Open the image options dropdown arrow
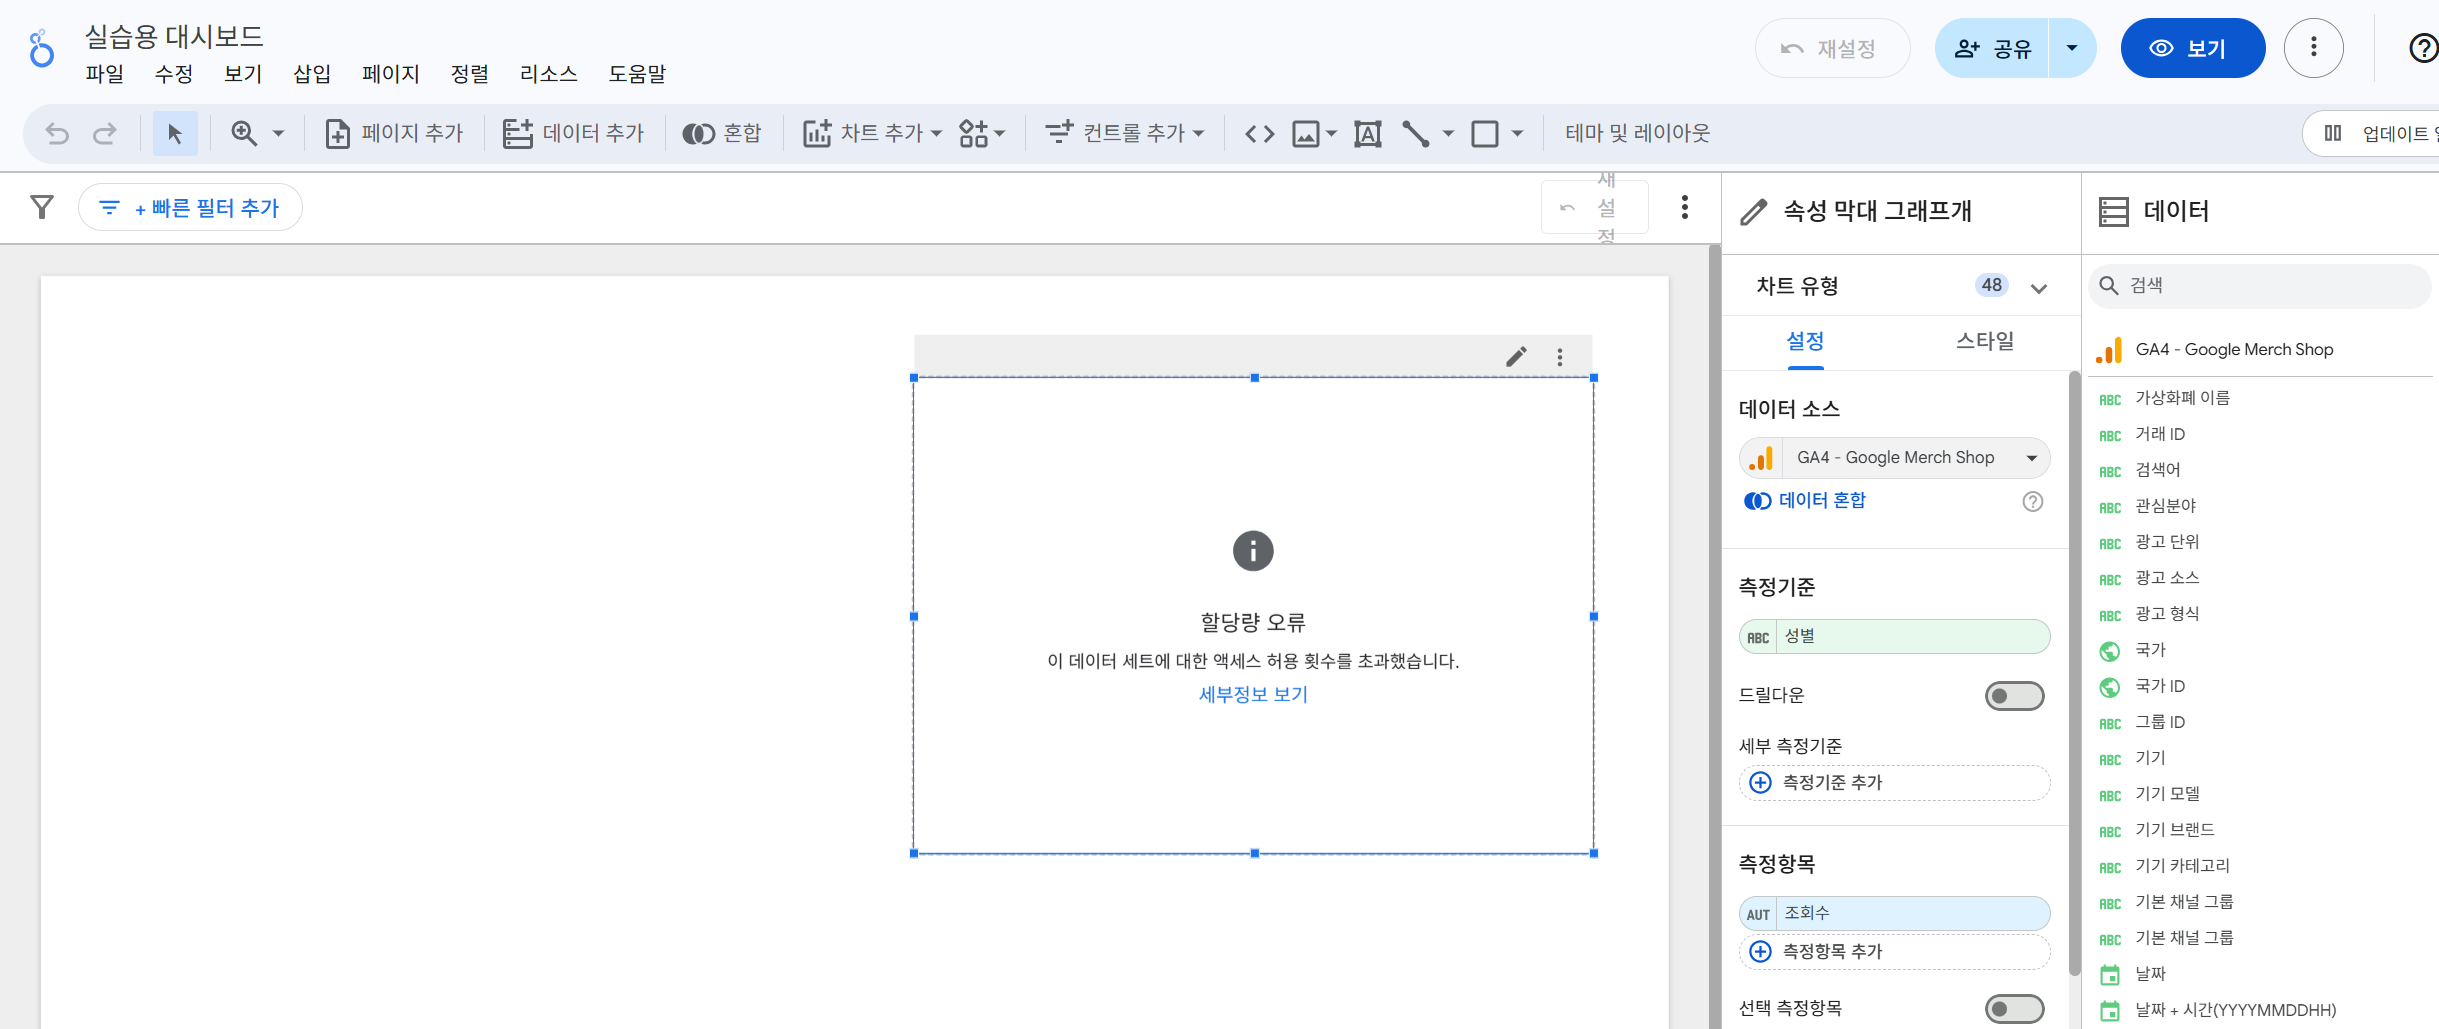The image size is (2439, 1029). [x=1332, y=133]
